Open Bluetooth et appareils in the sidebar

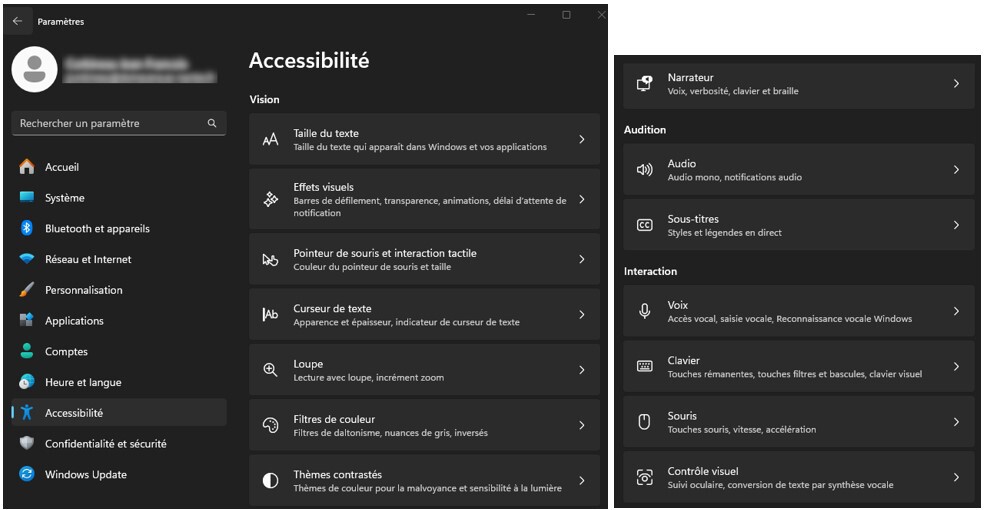point(97,229)
